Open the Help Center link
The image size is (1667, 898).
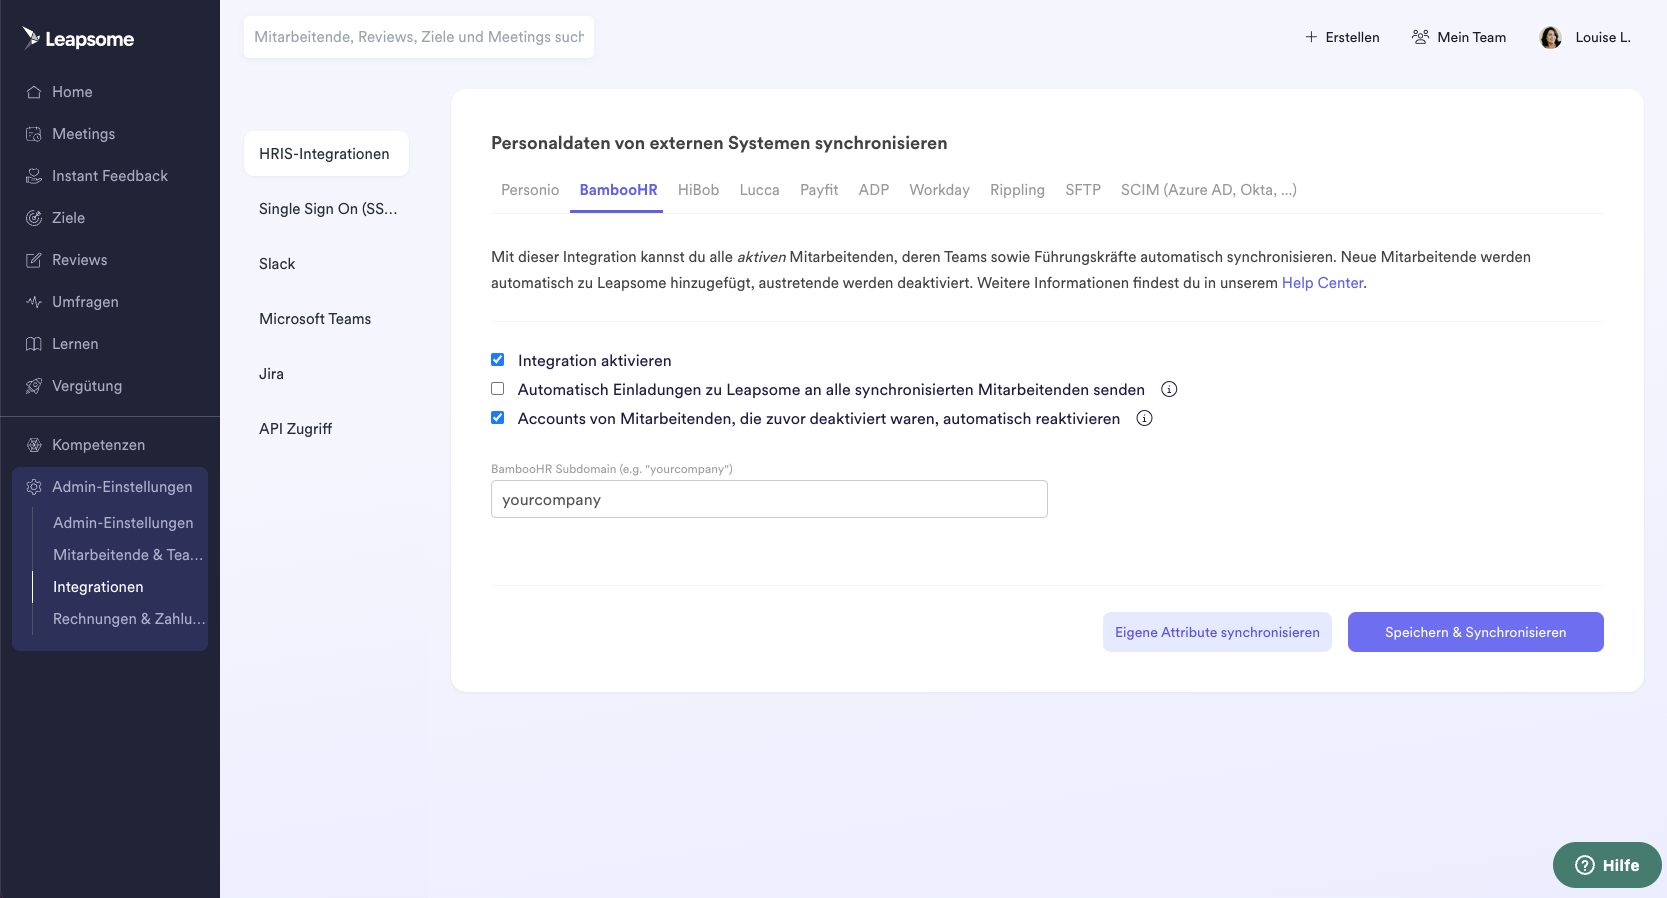coord(1322,283)
